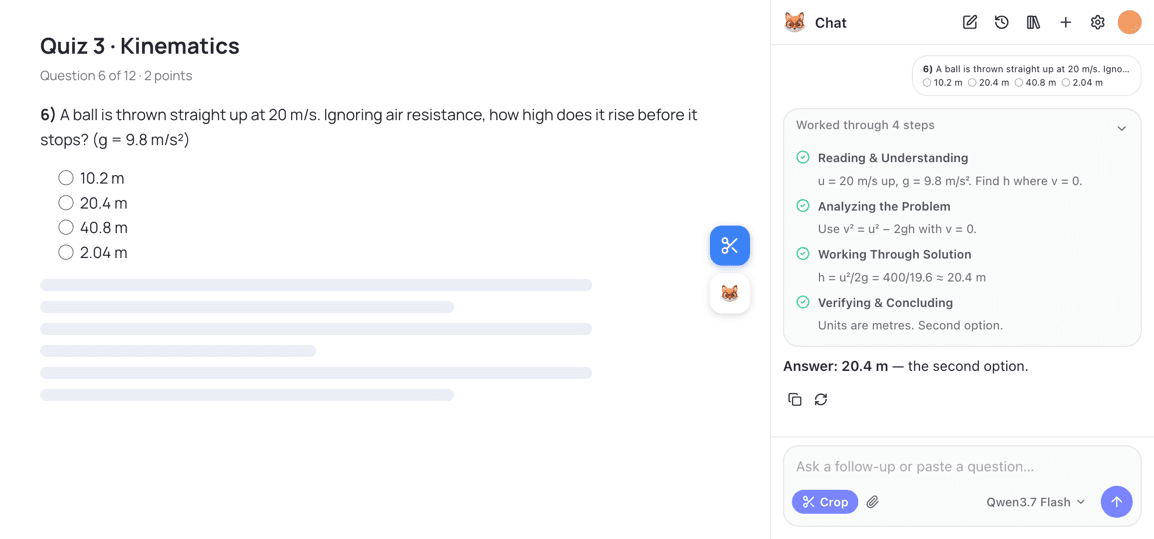The height and width of the screenshot is (539, 1154).
Task: Open the Qwen3.7 Flash model dropdown
Action: (1036, 502)
